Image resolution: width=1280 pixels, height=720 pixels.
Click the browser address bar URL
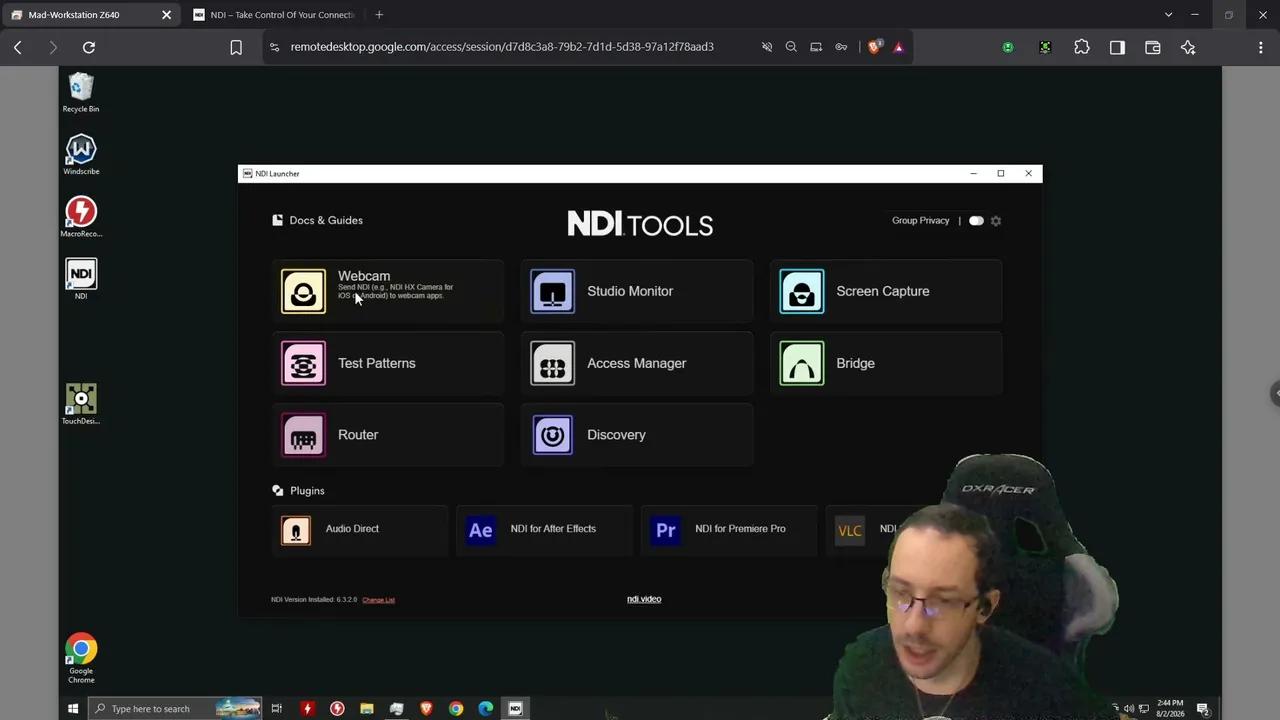pos(502,47)
